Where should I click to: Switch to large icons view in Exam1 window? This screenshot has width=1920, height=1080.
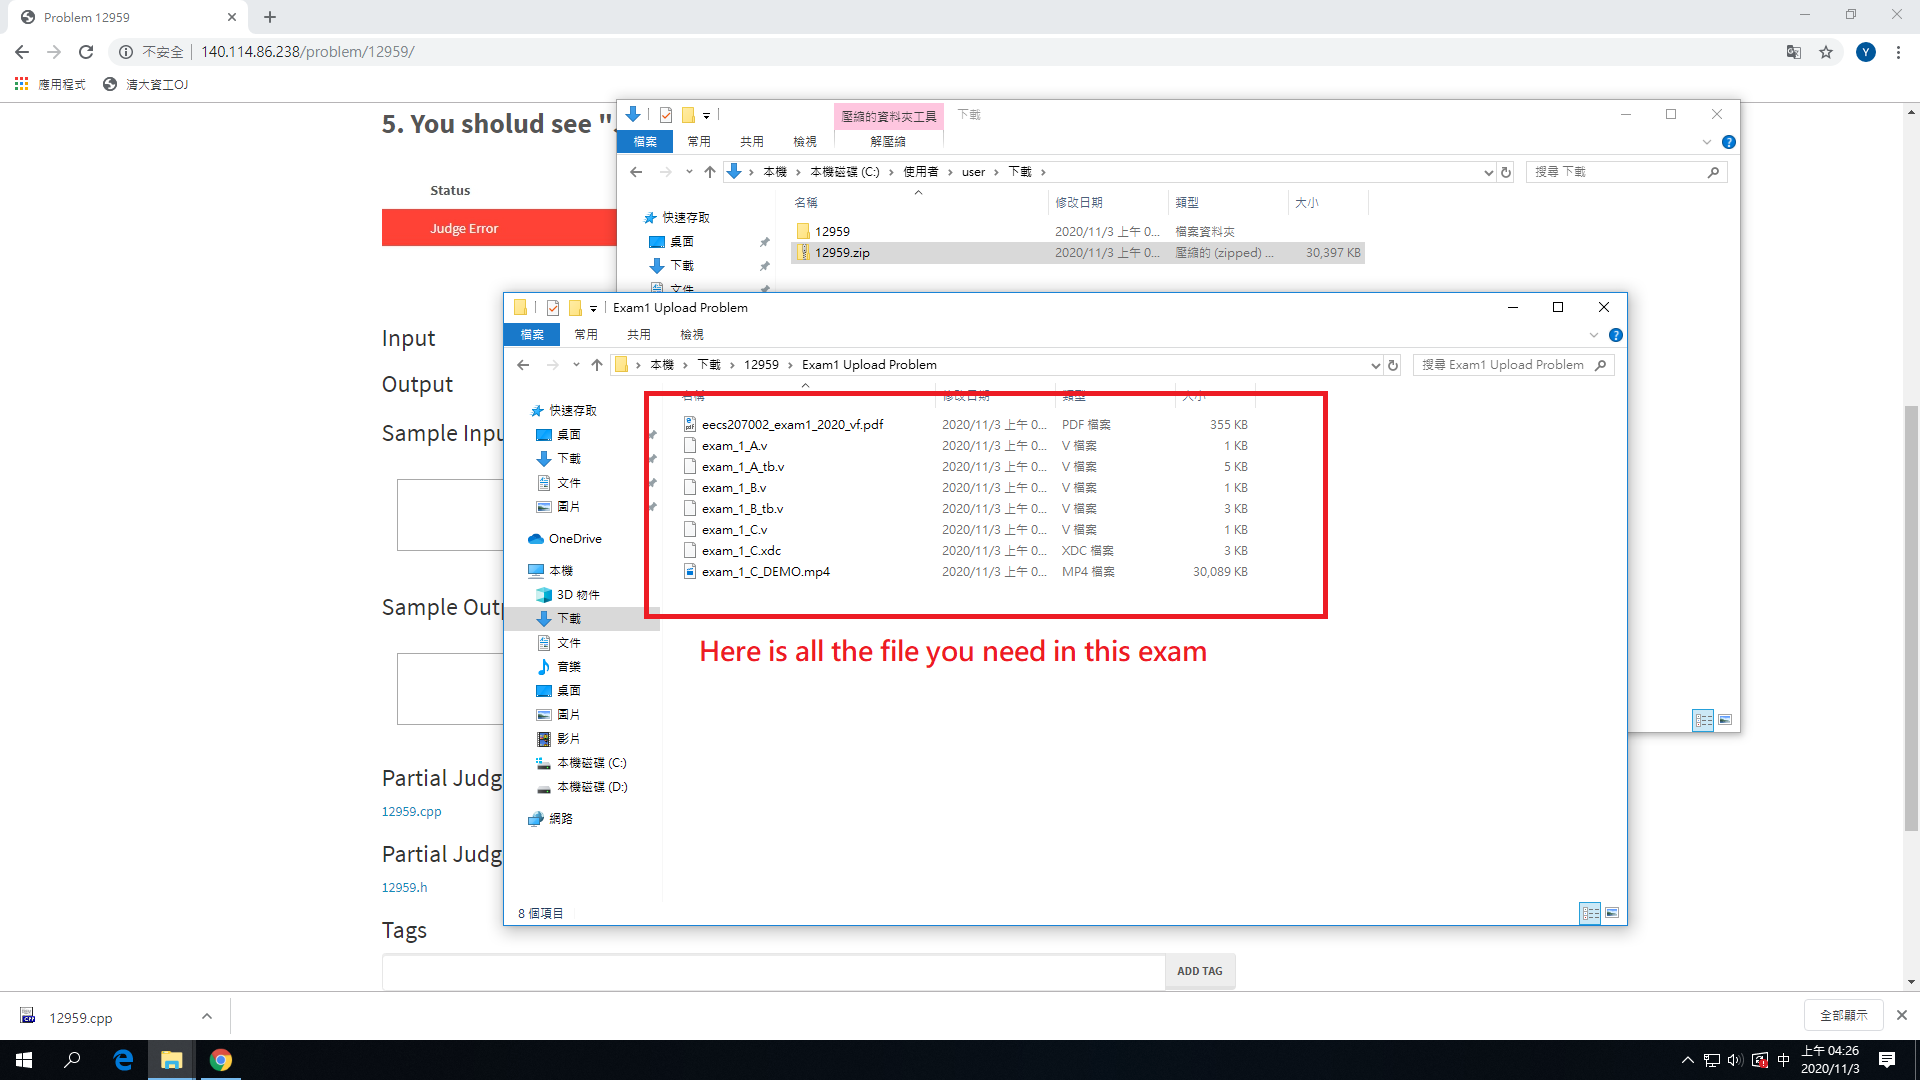pyautogui.click(x=1612, y=913)
